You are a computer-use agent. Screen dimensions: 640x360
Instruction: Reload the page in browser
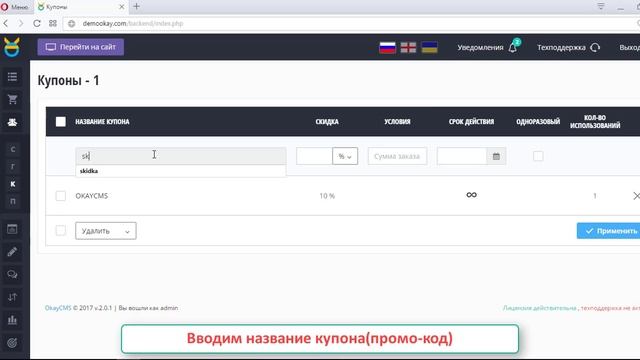(37, 23)
